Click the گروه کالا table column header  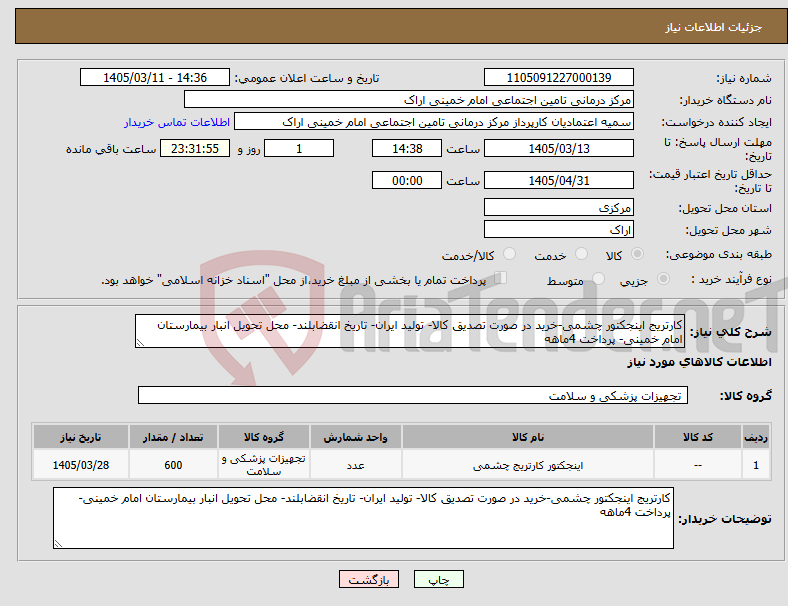[264, 437]
